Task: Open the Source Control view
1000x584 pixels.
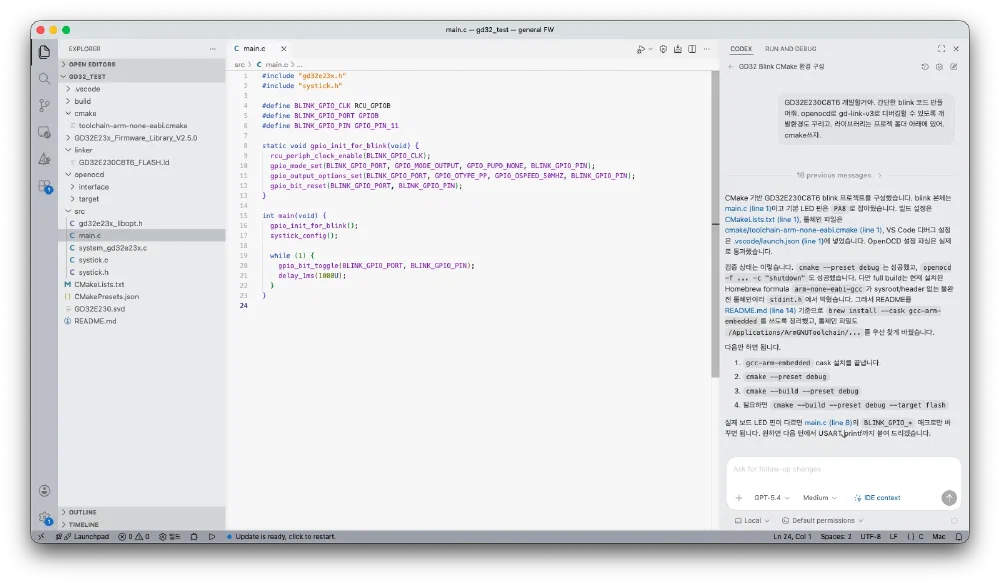Action: pos(44,105)
